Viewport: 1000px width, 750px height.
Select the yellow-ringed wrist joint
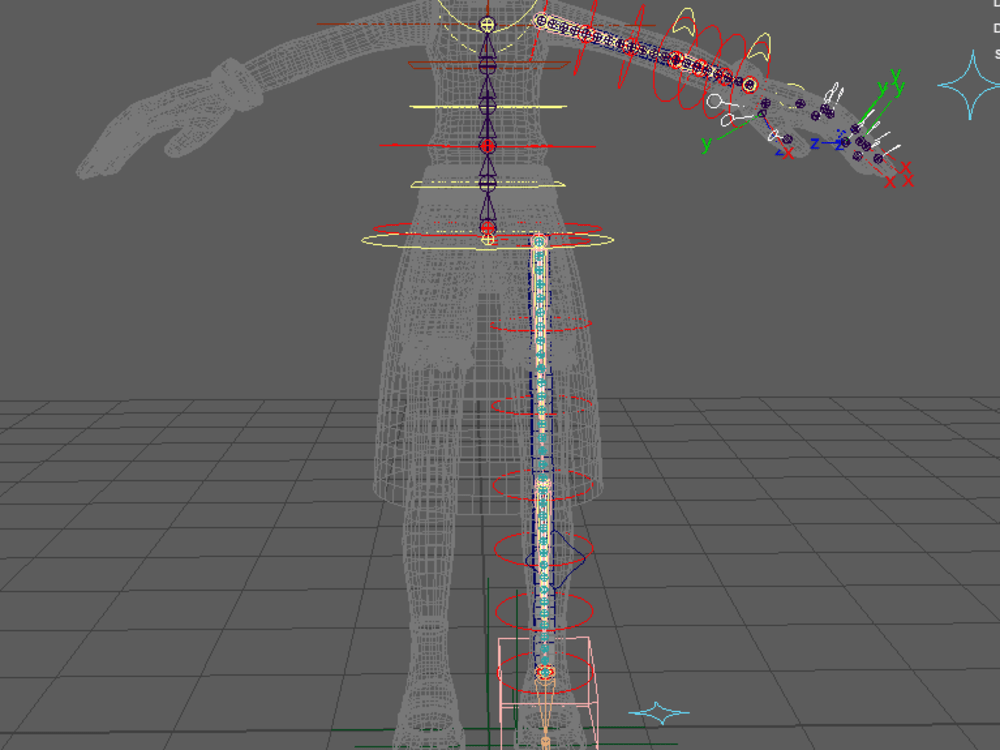[749, 84]
